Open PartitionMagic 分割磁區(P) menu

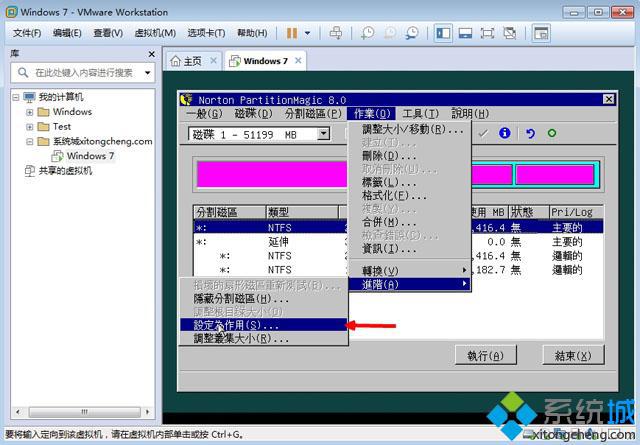tap(313, 113)
